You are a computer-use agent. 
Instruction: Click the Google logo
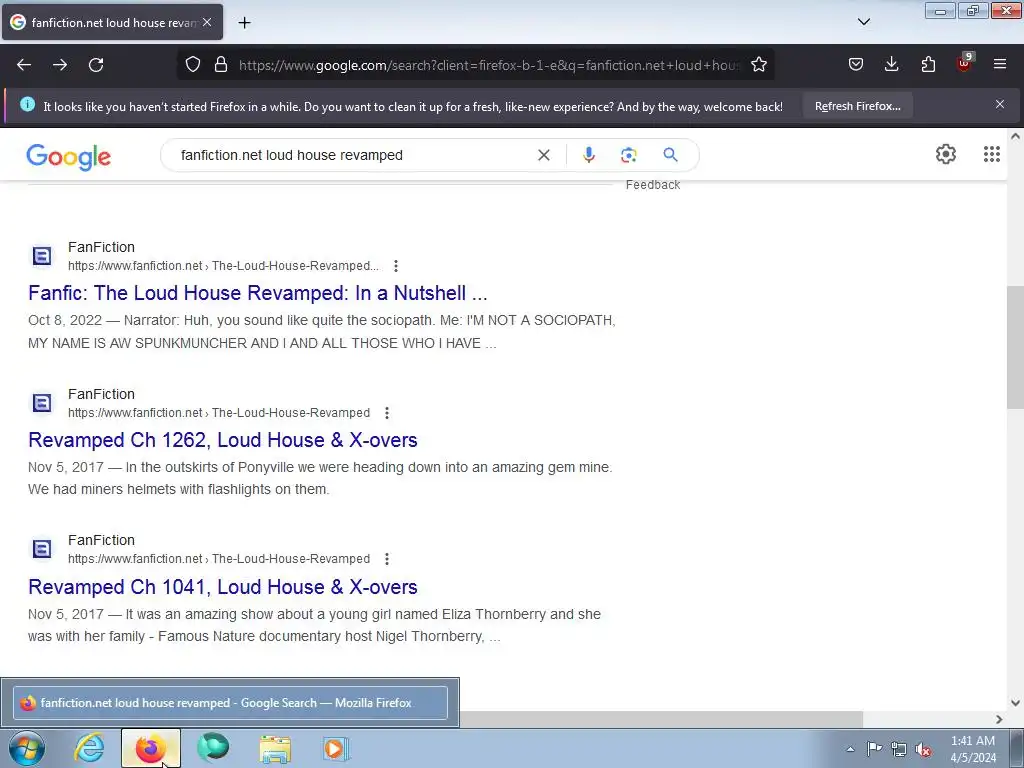[x=69, y=157]
